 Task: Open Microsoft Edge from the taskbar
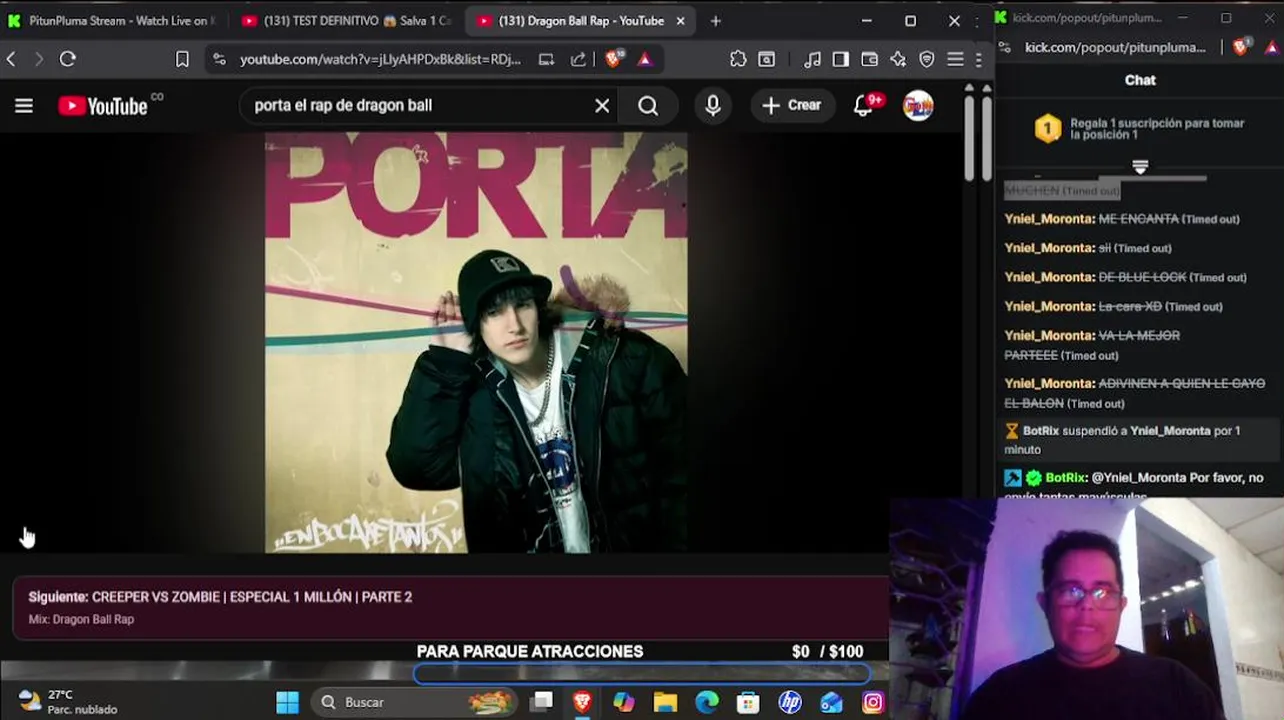click(706, 702)
